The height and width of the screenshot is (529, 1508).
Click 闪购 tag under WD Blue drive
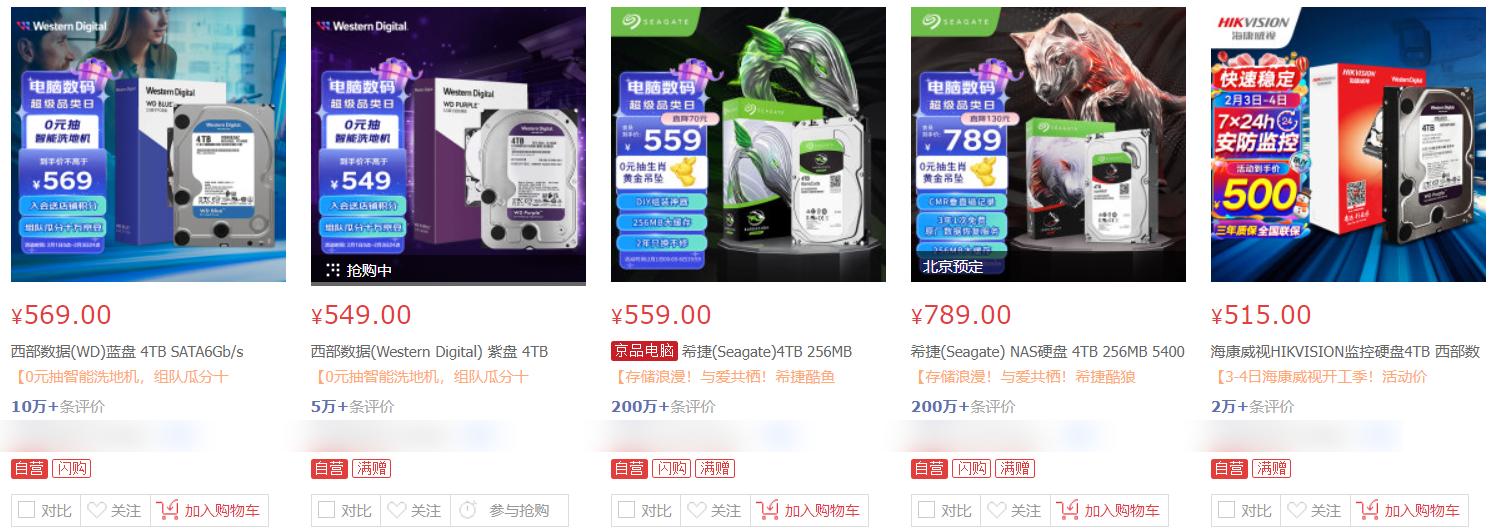click(71, 468)
